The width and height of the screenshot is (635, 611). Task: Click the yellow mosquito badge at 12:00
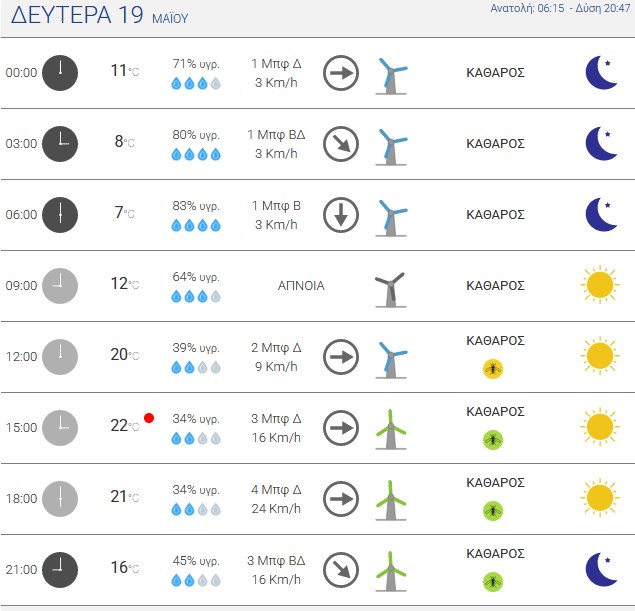click(x=493, y=369)
